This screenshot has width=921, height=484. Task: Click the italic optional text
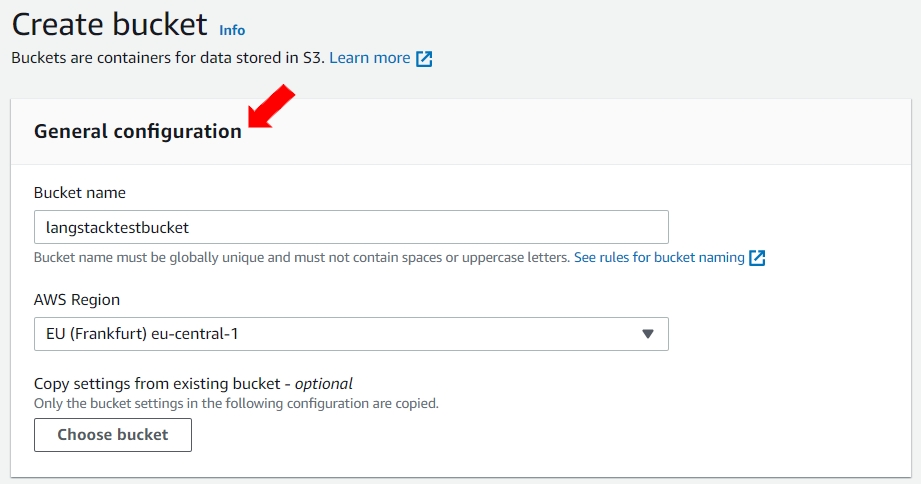(324, 383)
